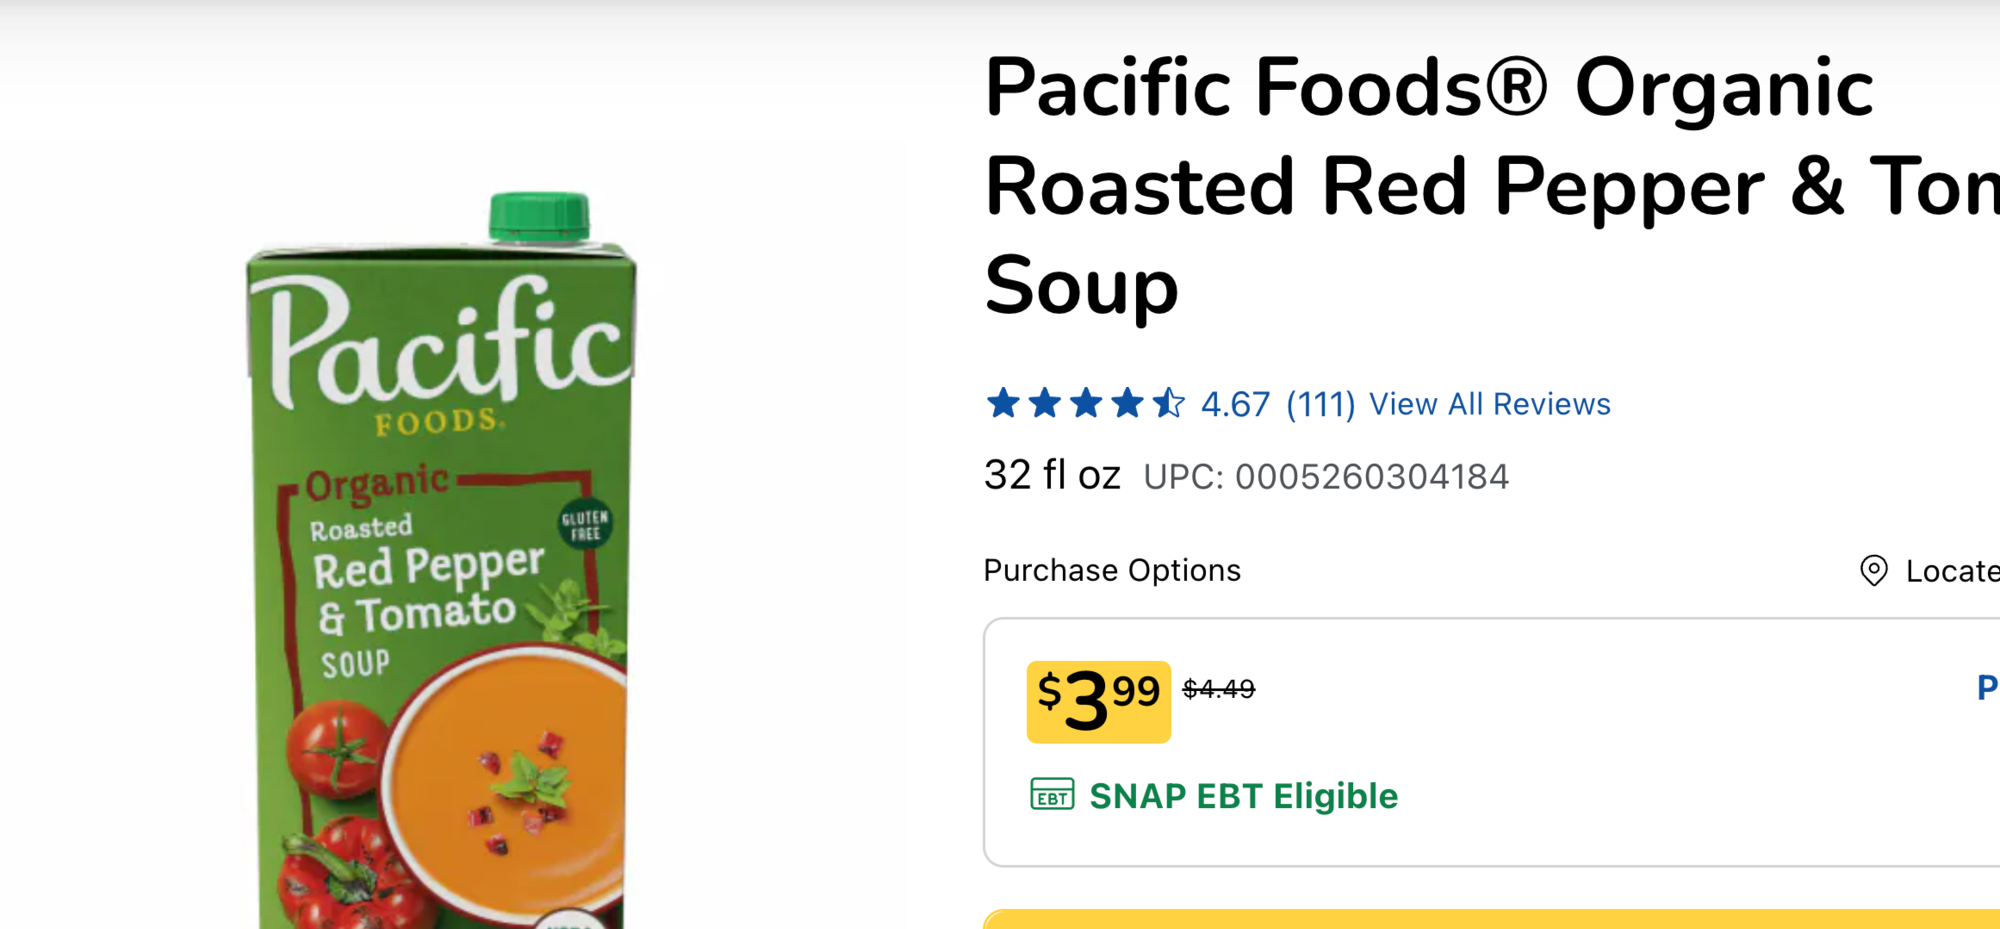
Task: Open View All Reviews link
Action: tap(1489, 404)
